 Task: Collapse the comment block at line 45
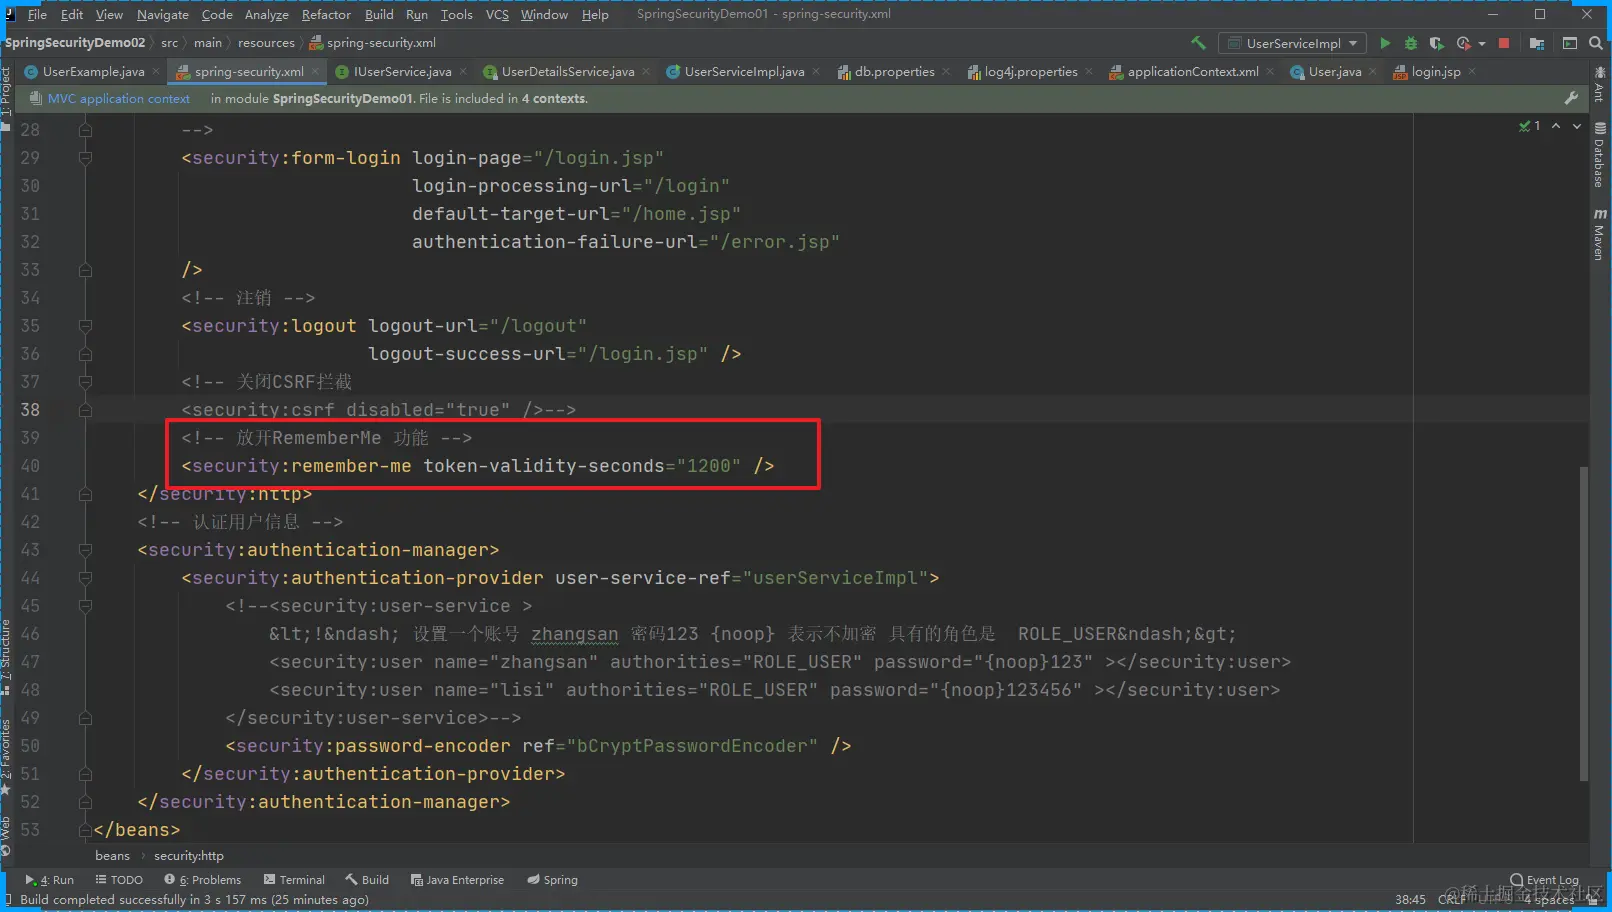click(85, 606)
